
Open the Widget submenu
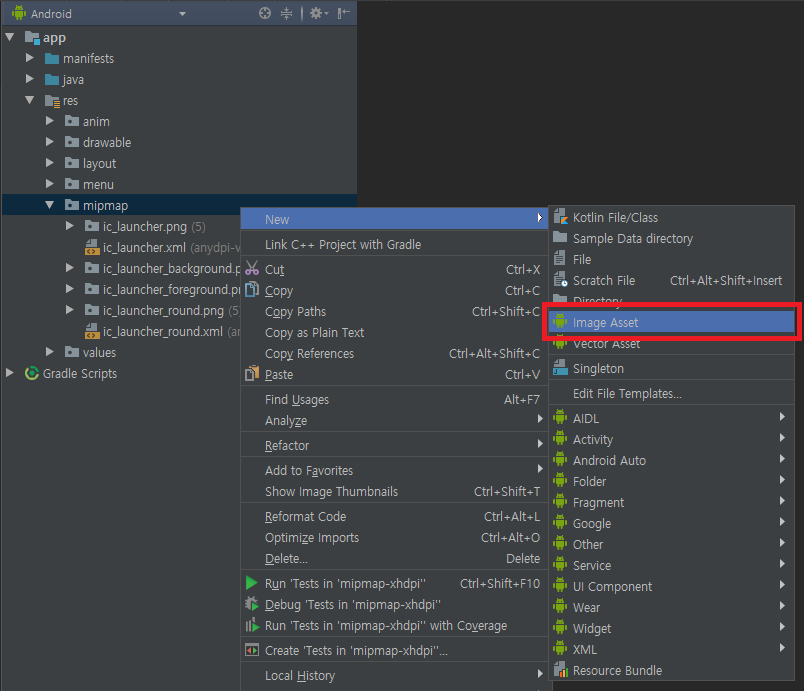pos(671,628)
